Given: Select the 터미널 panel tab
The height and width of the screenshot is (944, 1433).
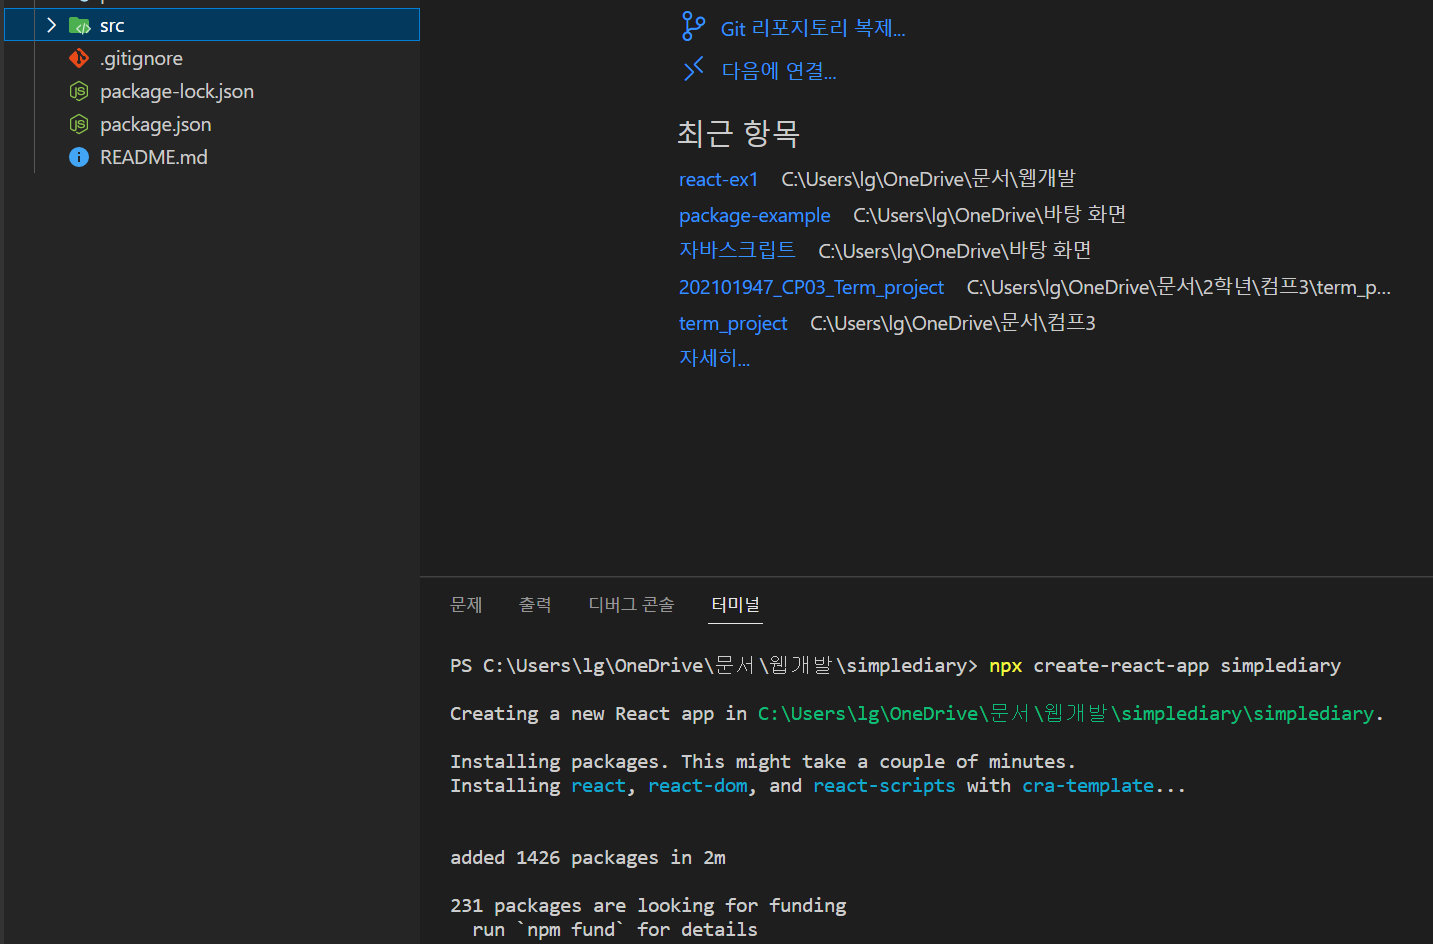Looking at the screenshot, I should [735, 604].
